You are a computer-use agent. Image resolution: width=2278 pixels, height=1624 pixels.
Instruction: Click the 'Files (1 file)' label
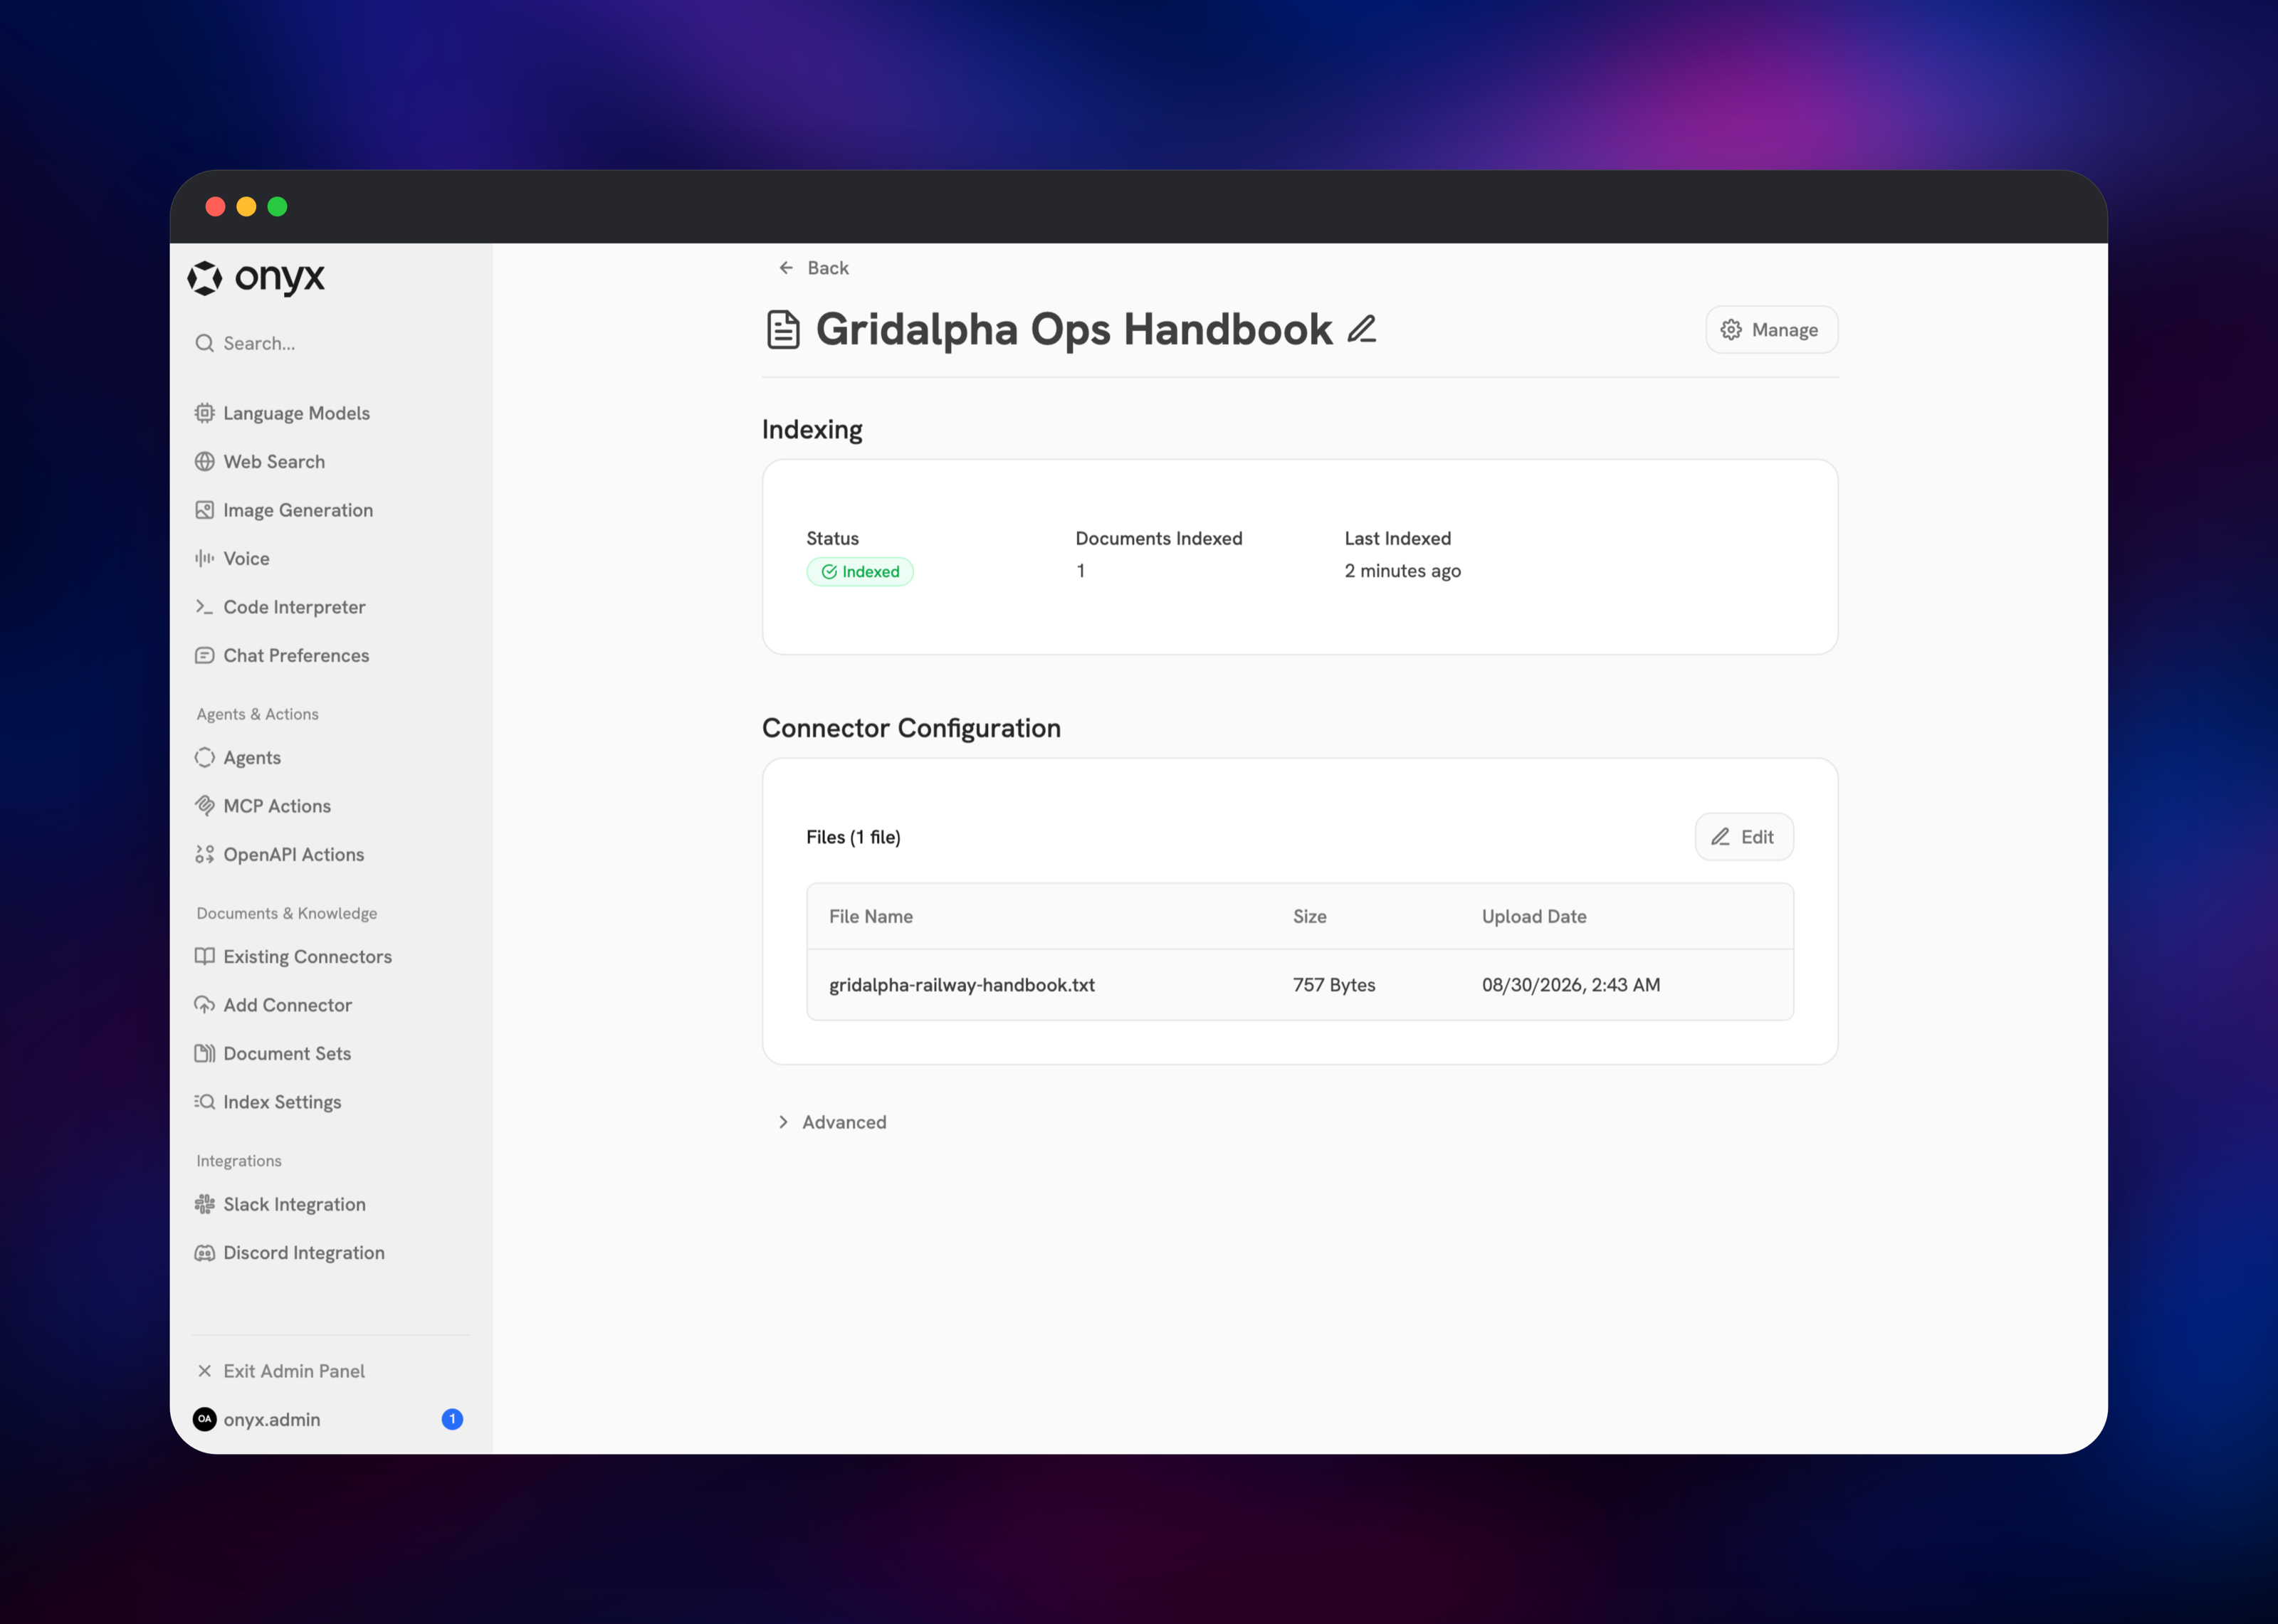point(853,837)
